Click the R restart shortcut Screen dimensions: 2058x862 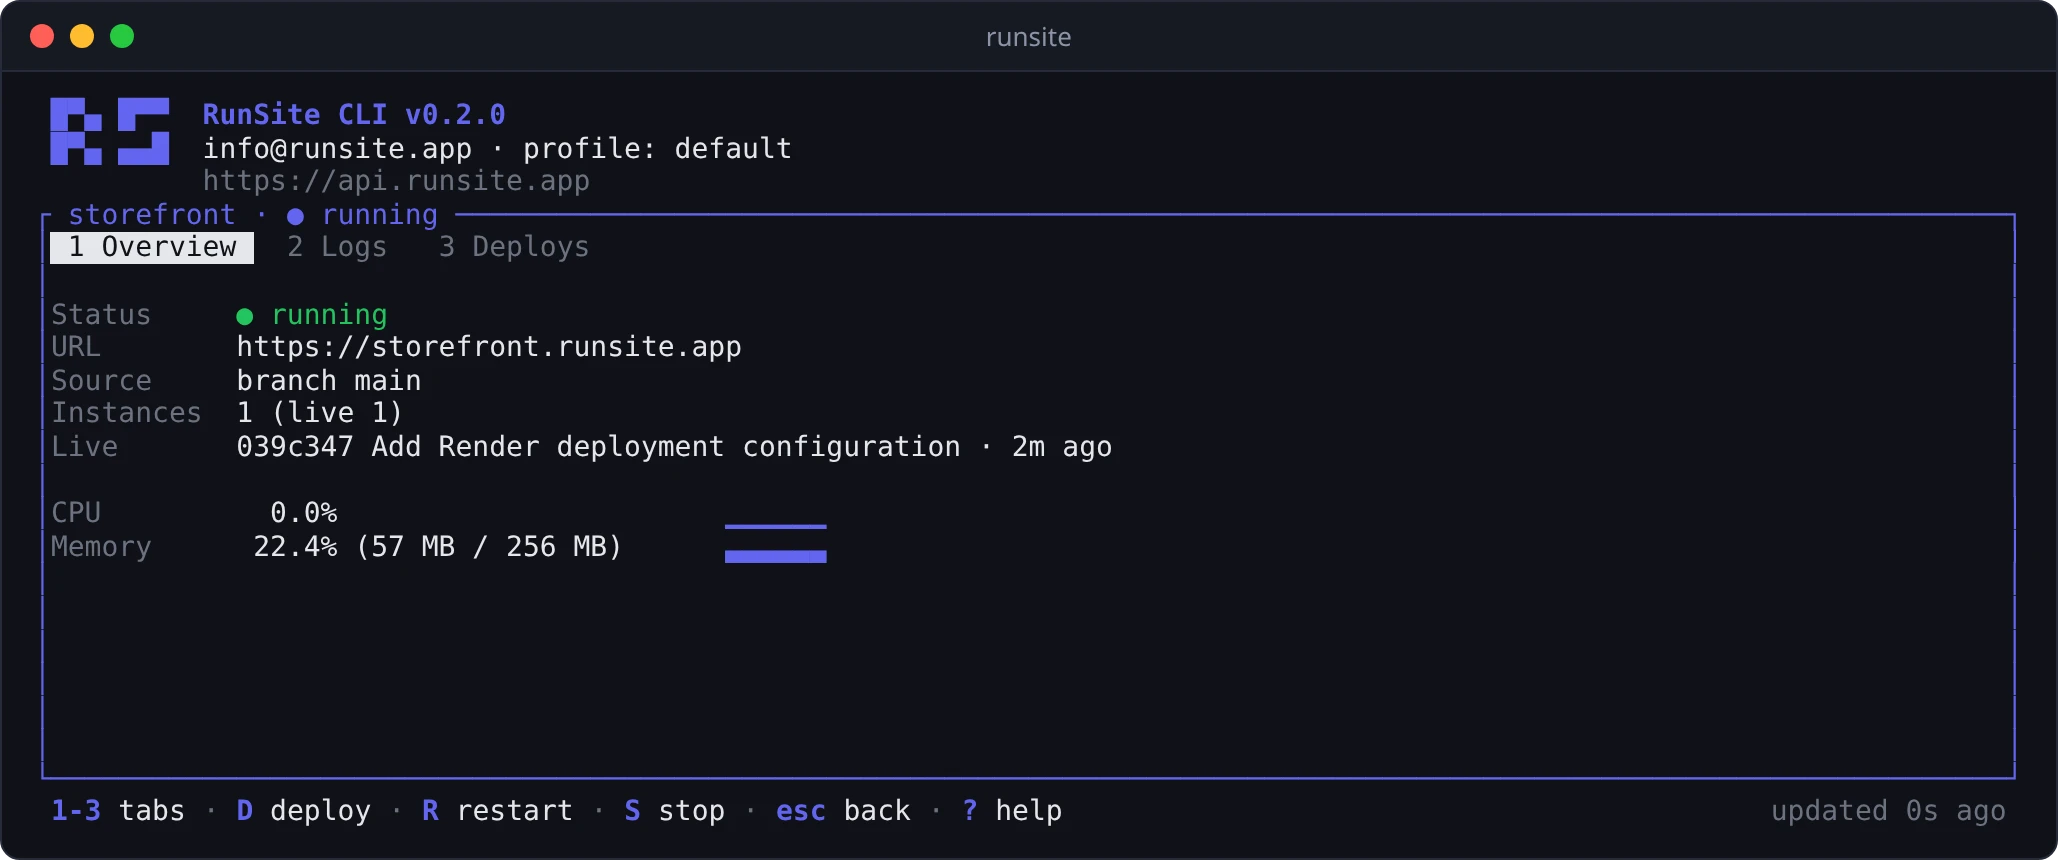[498, 811]
